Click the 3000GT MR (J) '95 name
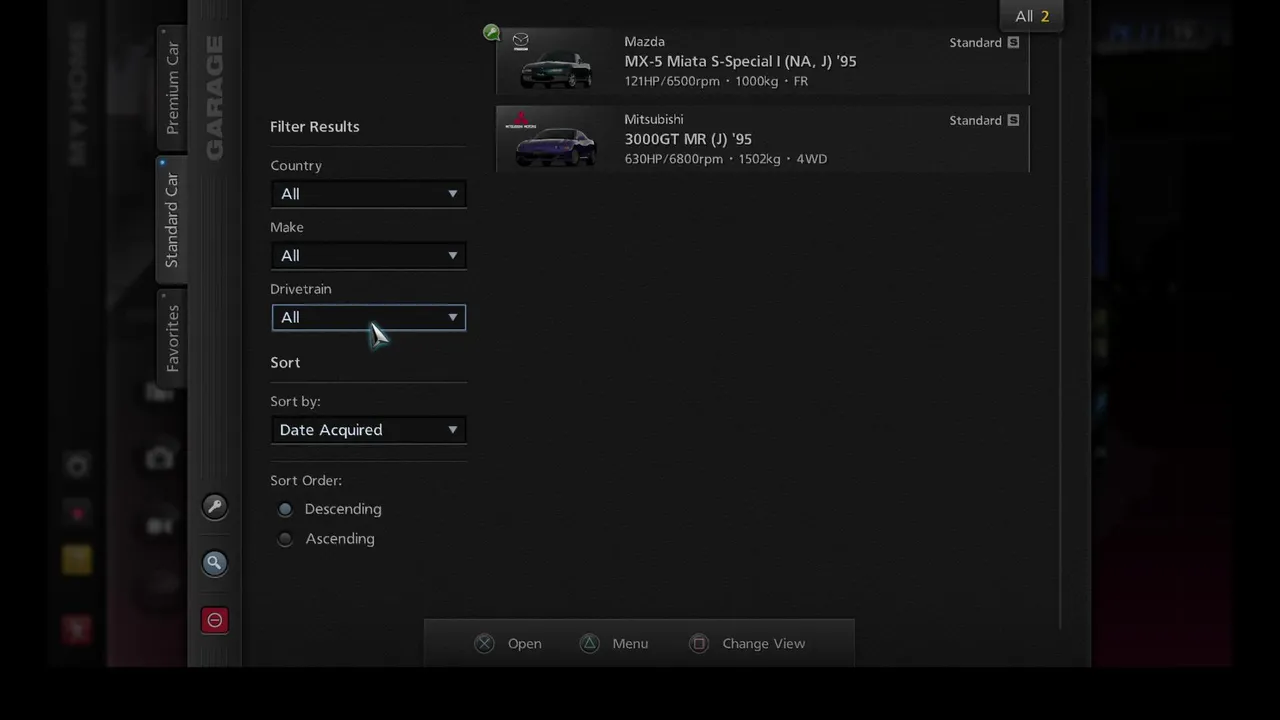 point(688,140)
